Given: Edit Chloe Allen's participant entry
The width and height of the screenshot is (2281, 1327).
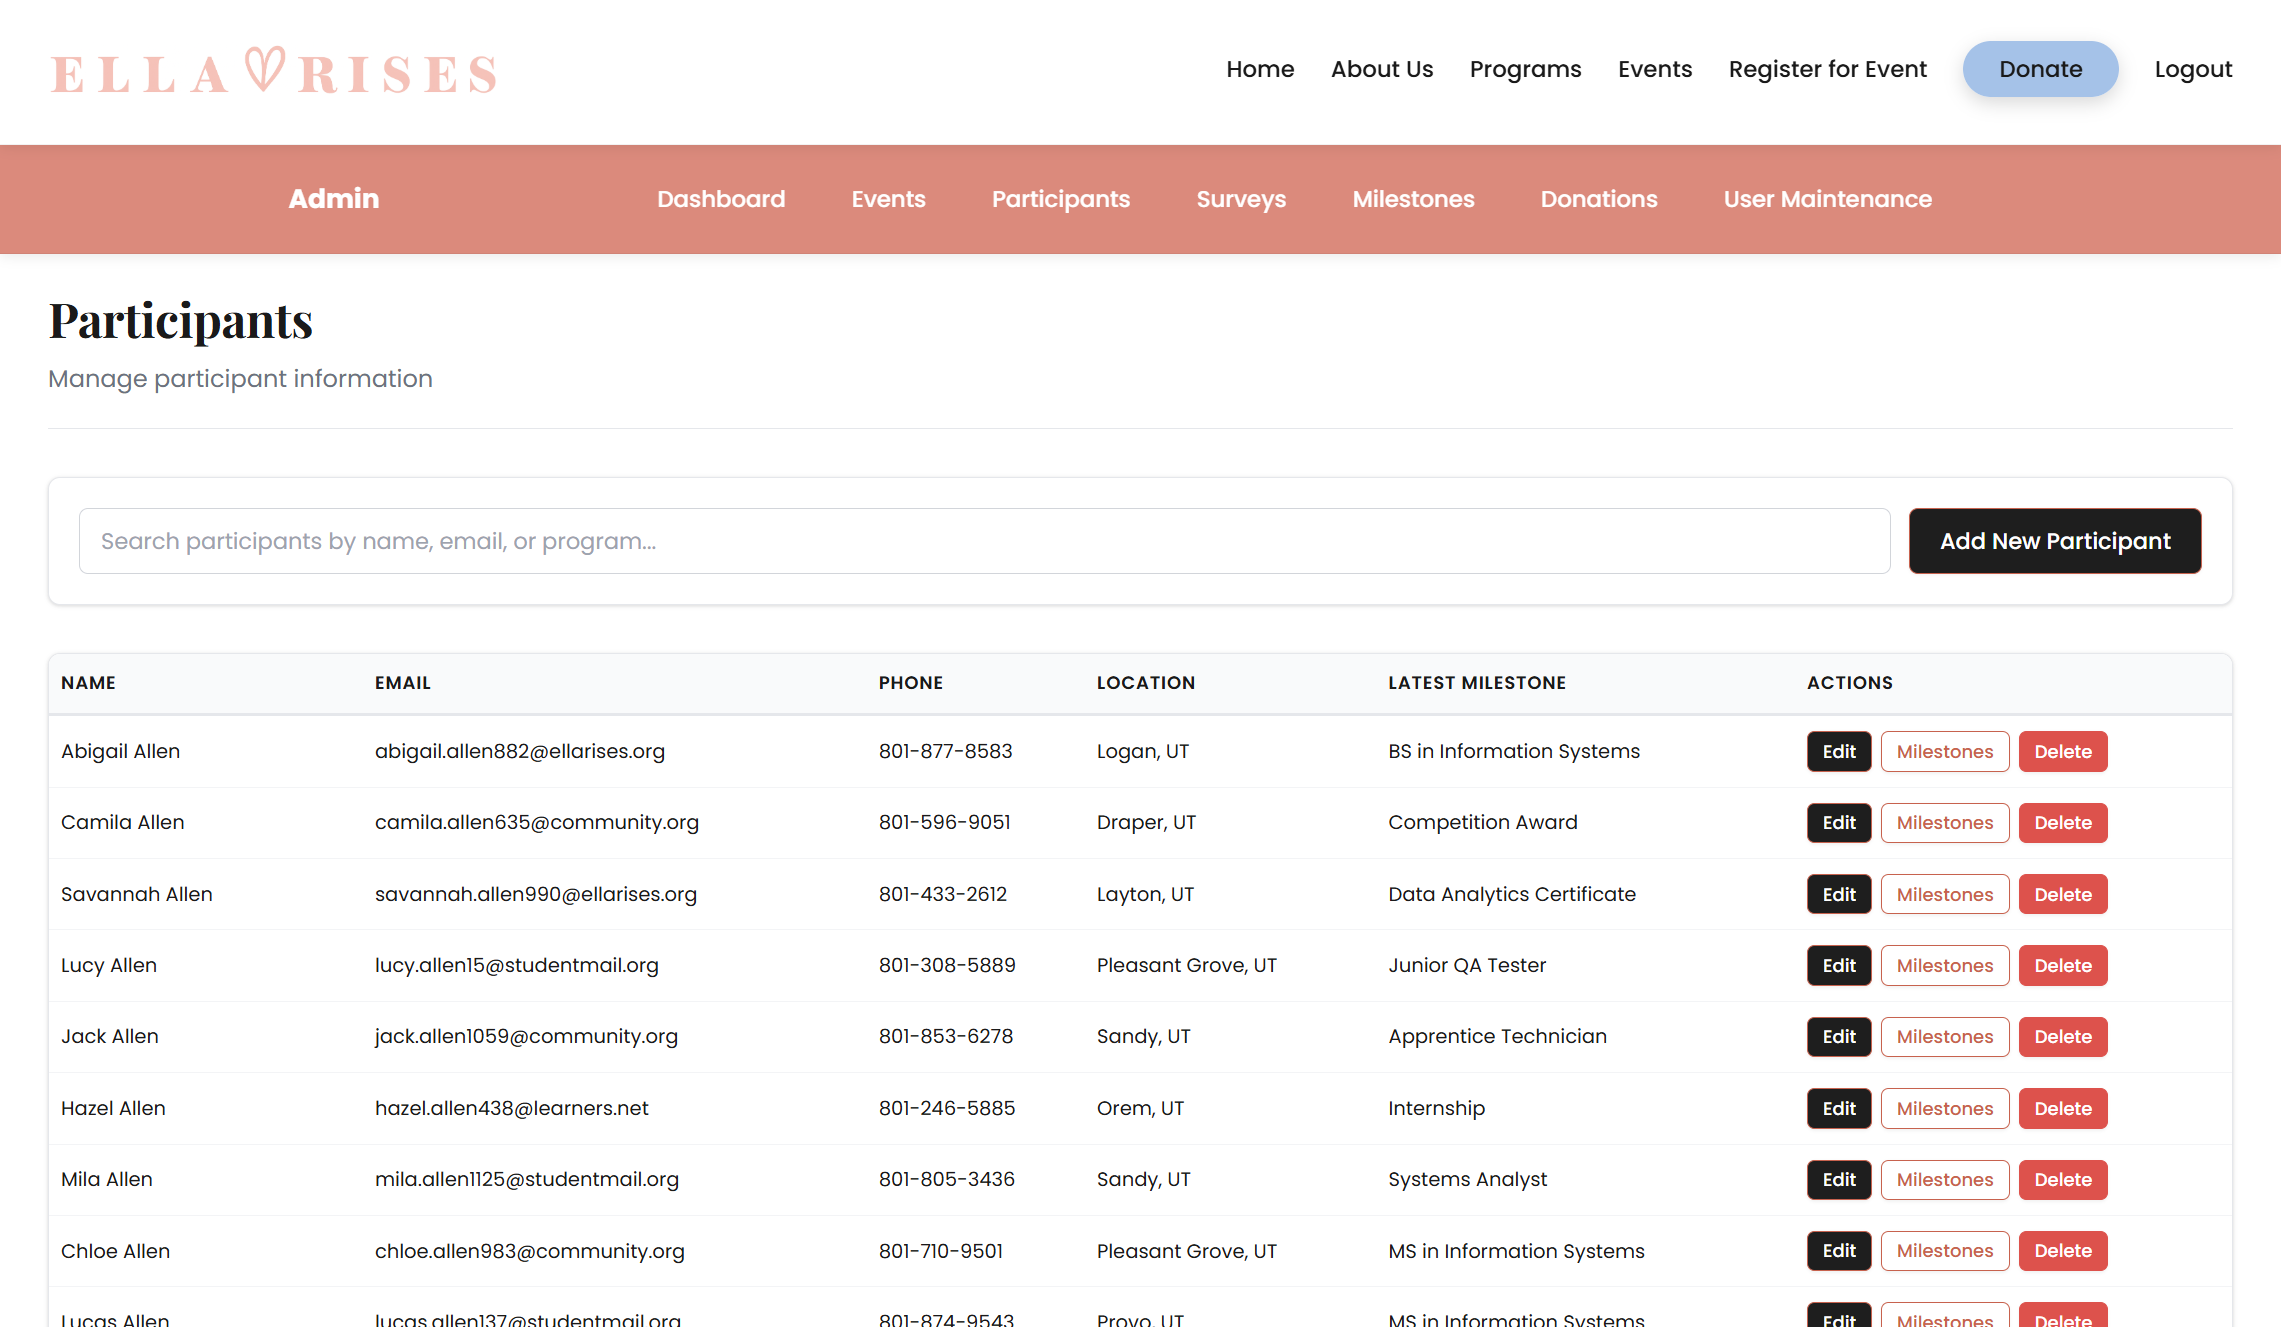Looking at the screenshot, I should click(x=1838, y=1250).
